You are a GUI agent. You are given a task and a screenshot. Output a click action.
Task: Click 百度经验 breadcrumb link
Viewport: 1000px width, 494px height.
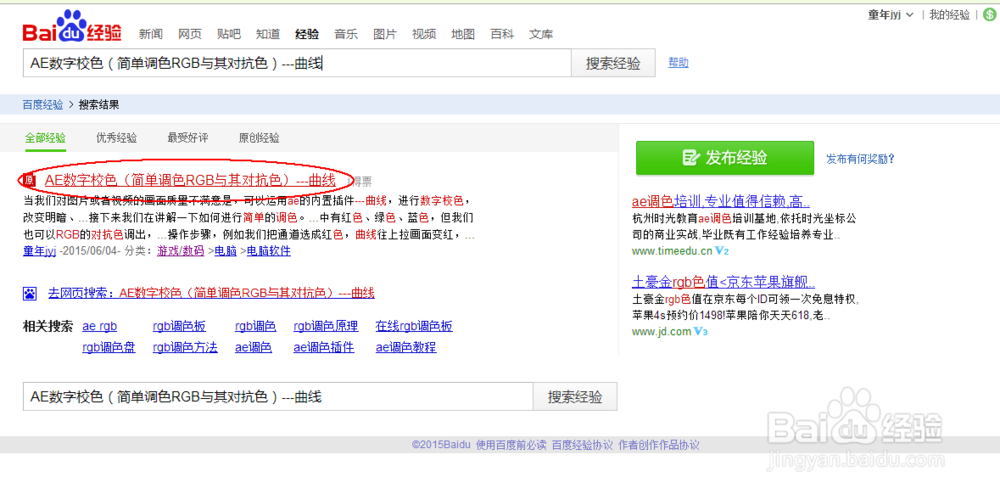(43, 105)
